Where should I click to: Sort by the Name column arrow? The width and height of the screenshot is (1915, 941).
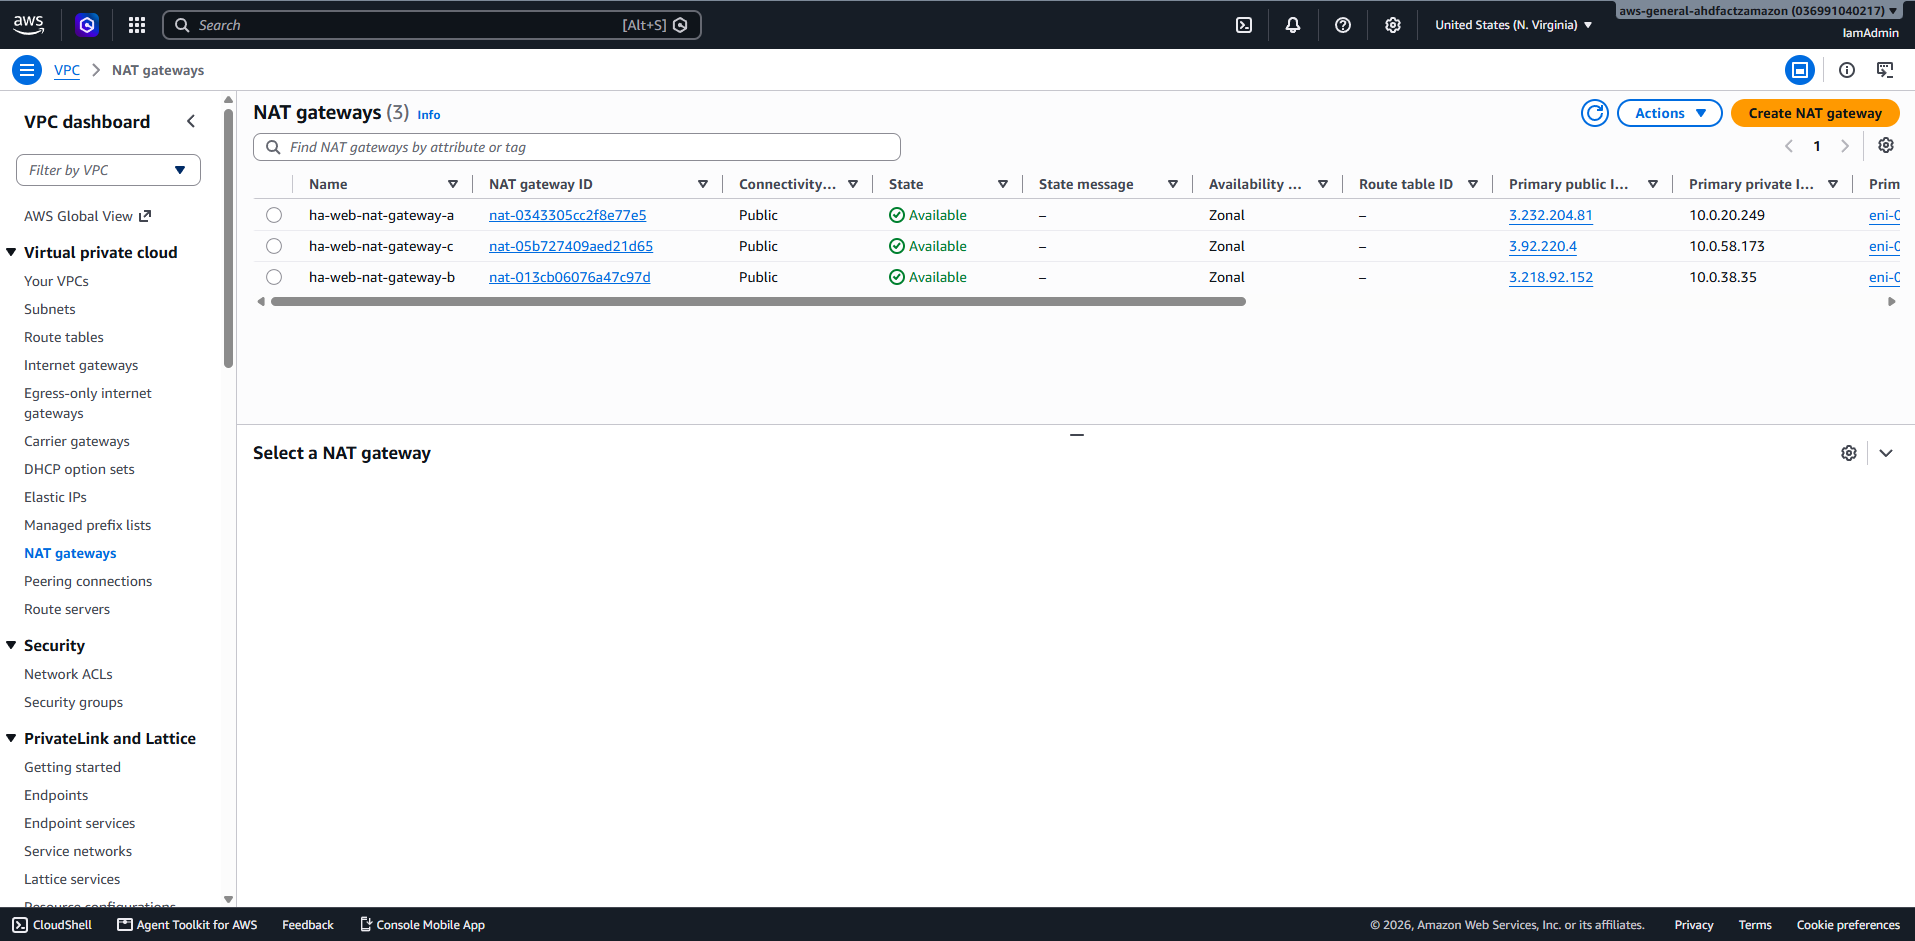[453, 184]
